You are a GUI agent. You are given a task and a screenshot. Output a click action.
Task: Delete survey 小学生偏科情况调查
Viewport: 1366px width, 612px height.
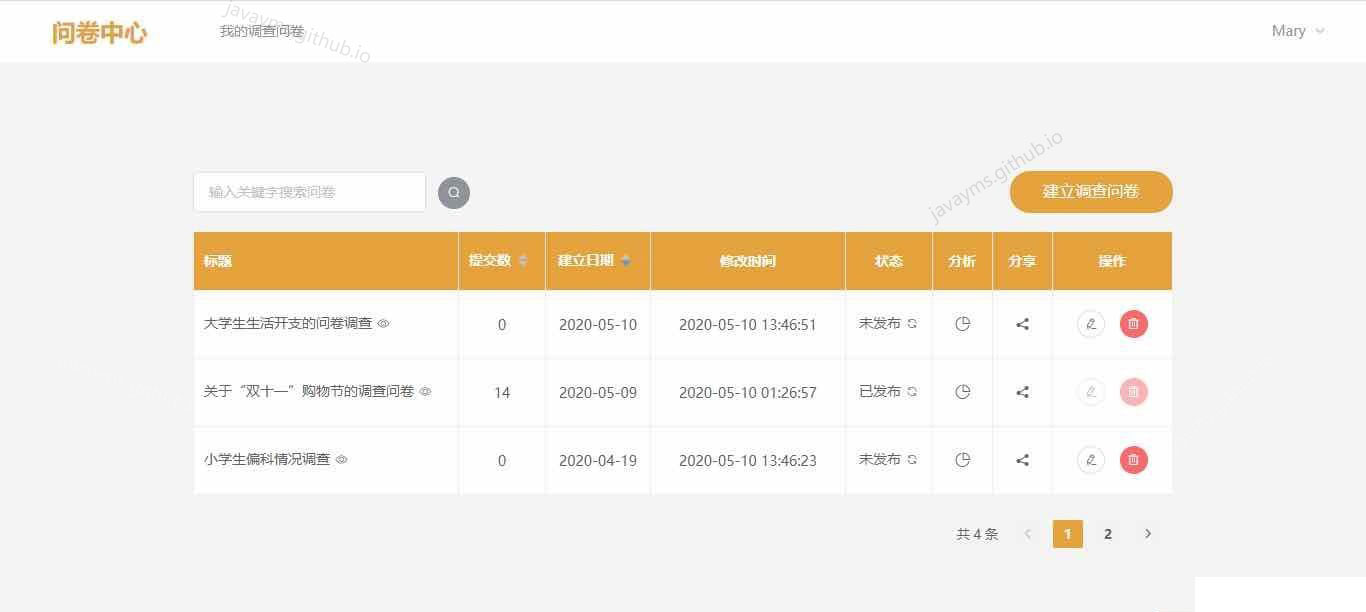[1133, 460]
